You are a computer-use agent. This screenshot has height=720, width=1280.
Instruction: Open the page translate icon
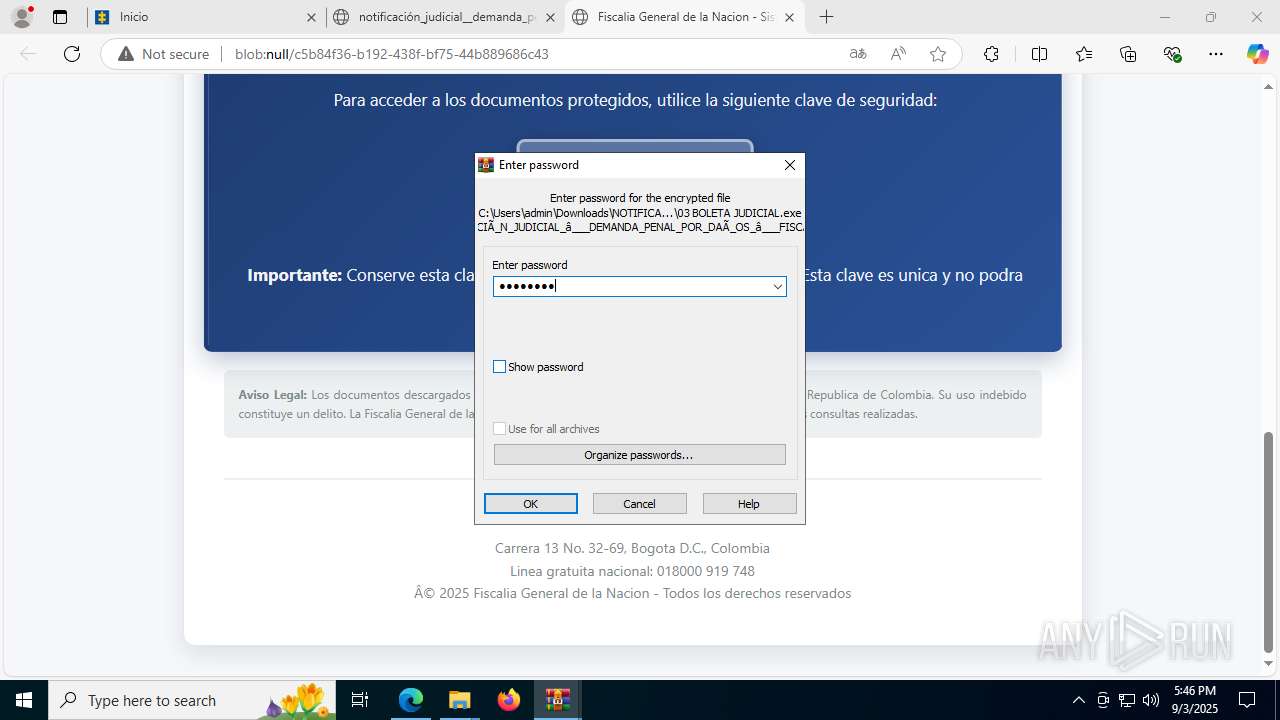point(858,54)
